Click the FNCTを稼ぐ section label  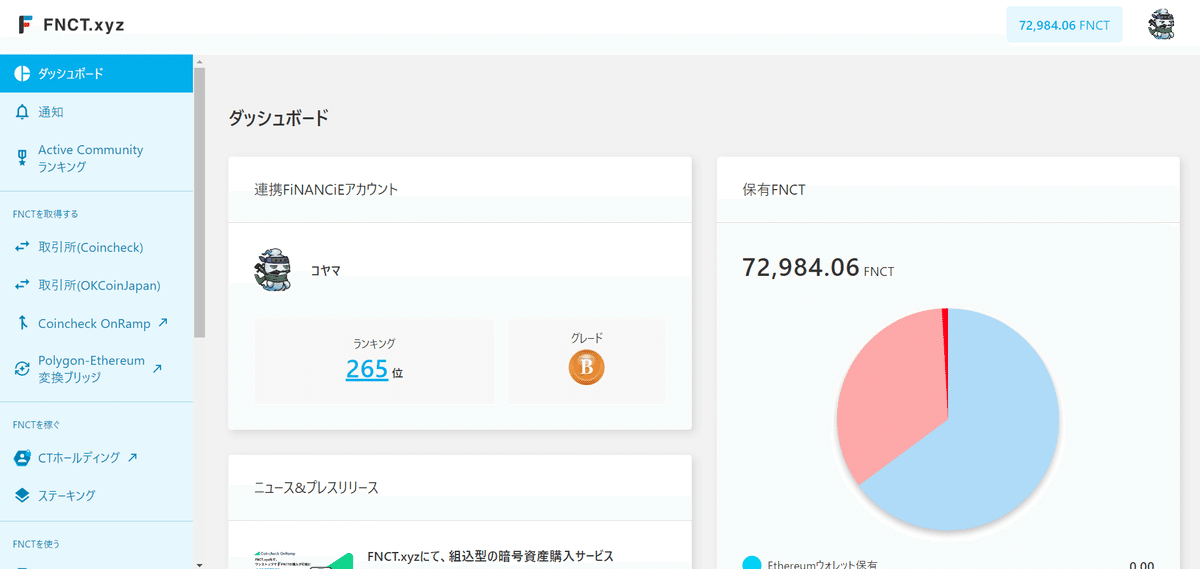[36, 425]
